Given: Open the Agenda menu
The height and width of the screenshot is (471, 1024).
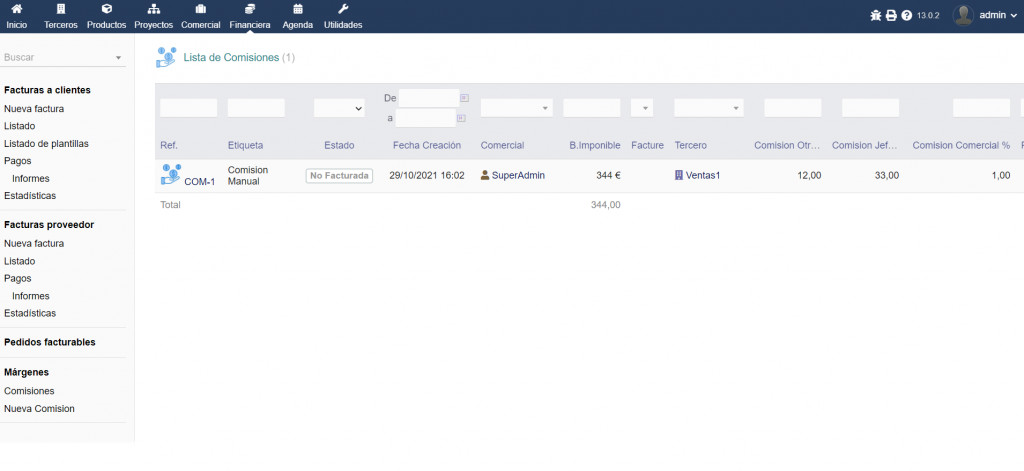Looking at the screenshot, I should pos(298,16).
